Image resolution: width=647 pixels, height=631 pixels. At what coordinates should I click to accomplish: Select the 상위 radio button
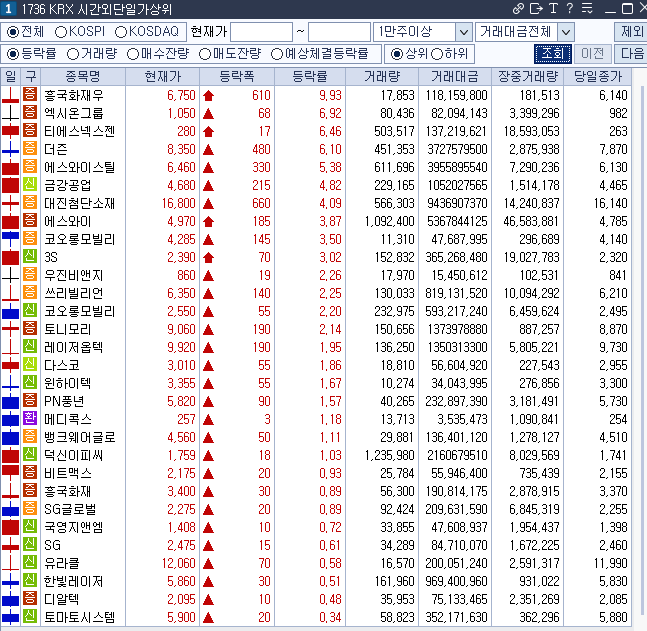click(x=397, y=54)
